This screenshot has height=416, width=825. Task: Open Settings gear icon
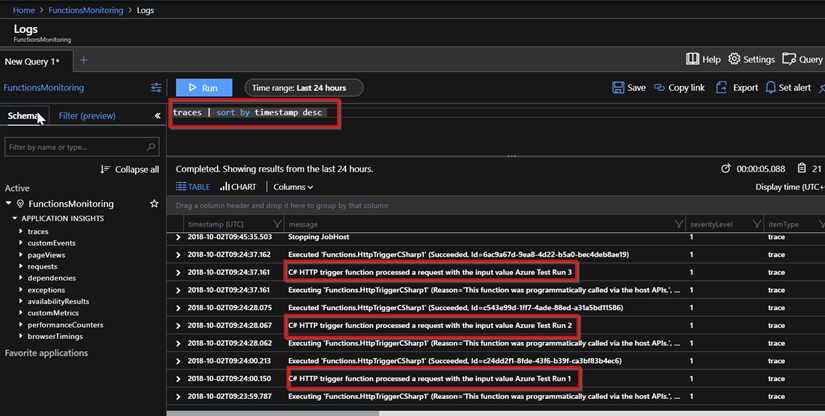(734, 59)
